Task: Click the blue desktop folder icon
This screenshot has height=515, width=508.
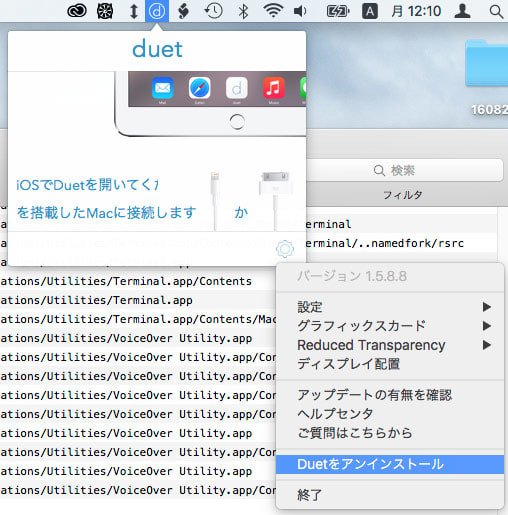Action: [x=487, y=63]
